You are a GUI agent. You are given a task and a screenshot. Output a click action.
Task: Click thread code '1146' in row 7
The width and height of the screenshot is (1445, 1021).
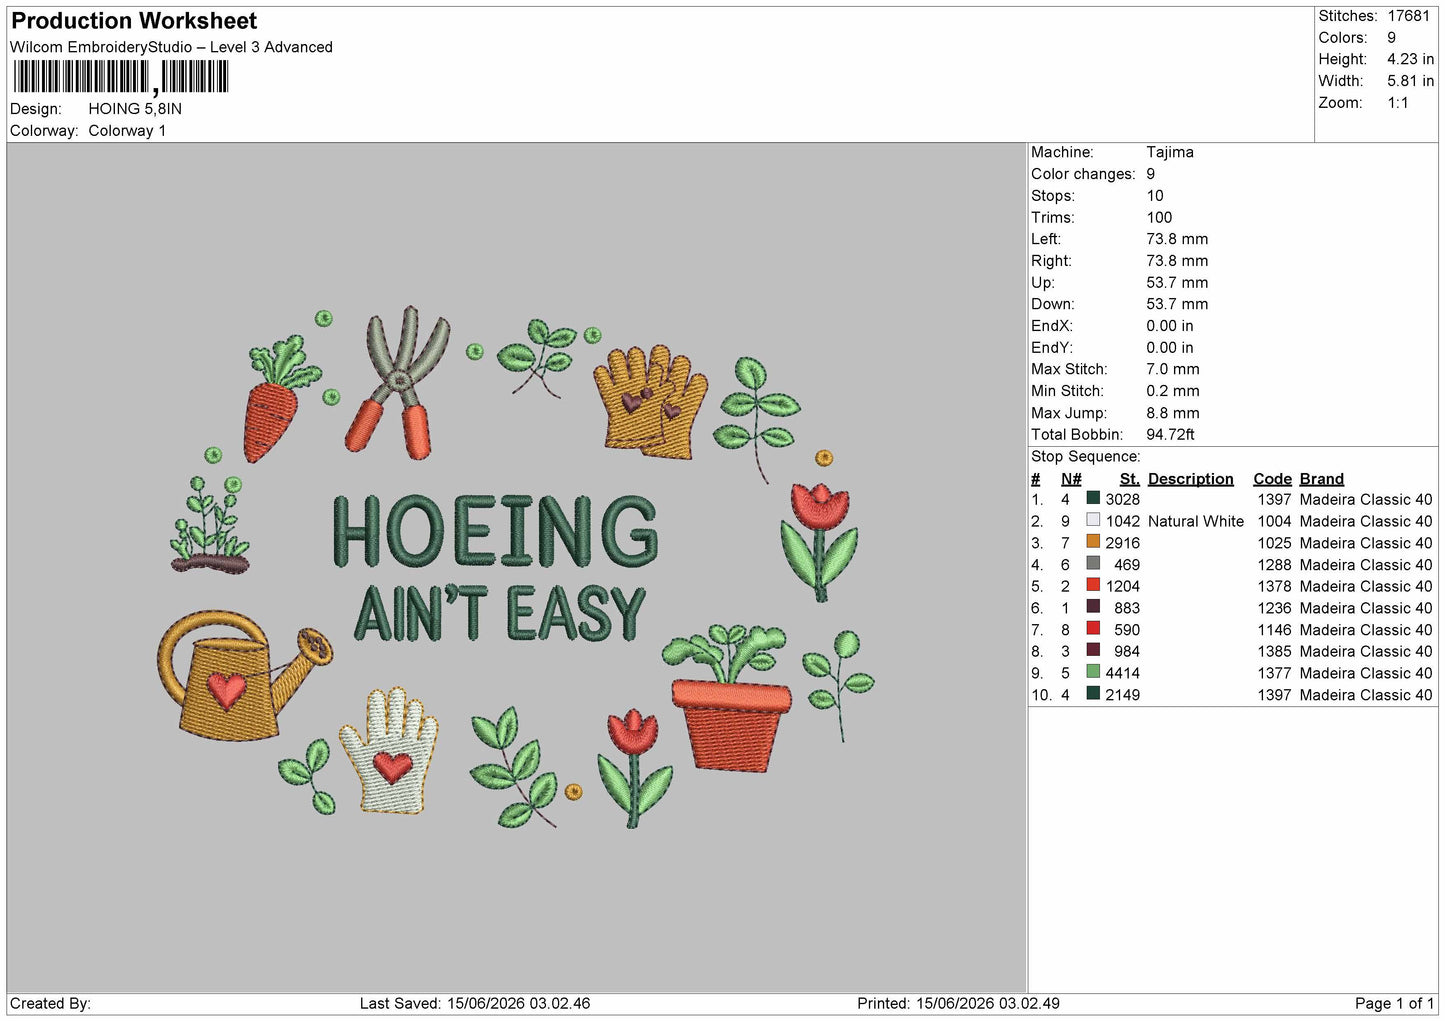coord(1274,630)
